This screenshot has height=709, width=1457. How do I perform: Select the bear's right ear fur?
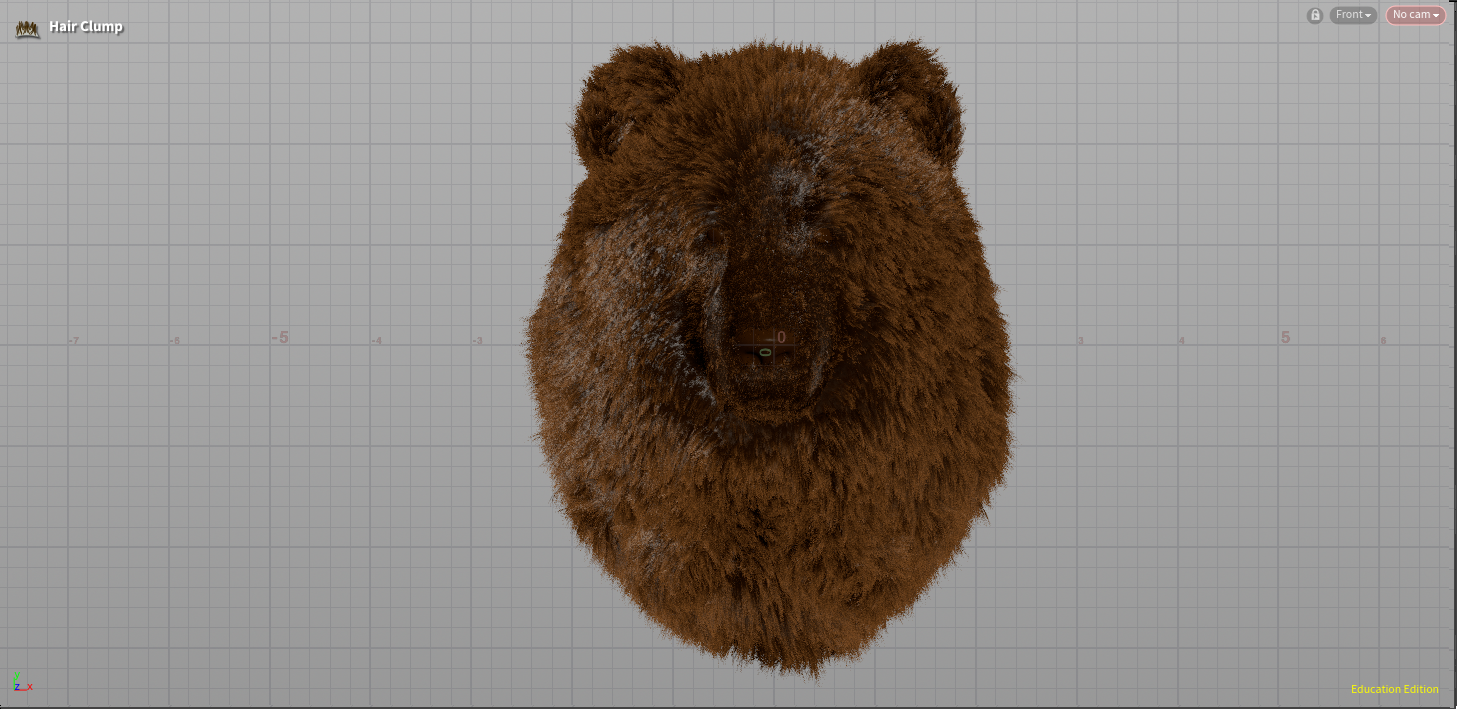(915, 100)
